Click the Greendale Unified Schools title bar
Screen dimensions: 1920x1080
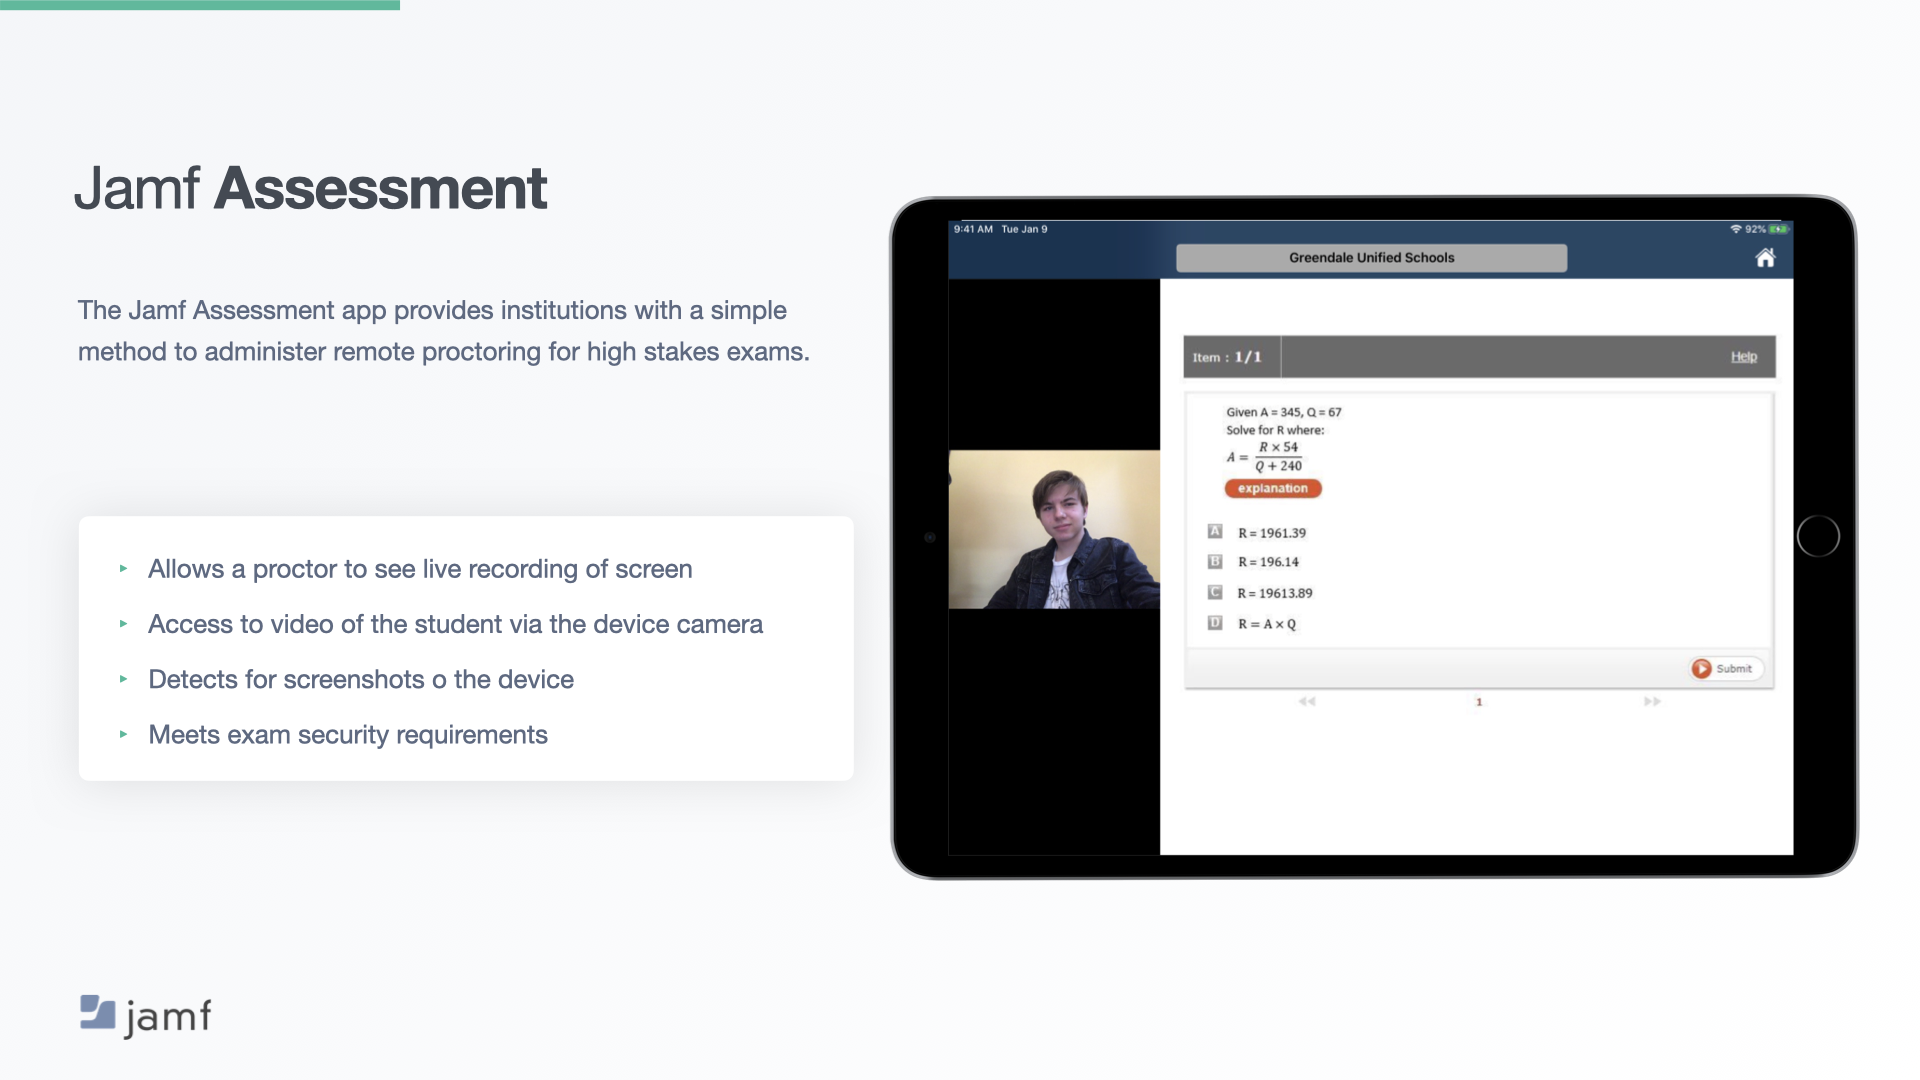(x=1371, y=258)
